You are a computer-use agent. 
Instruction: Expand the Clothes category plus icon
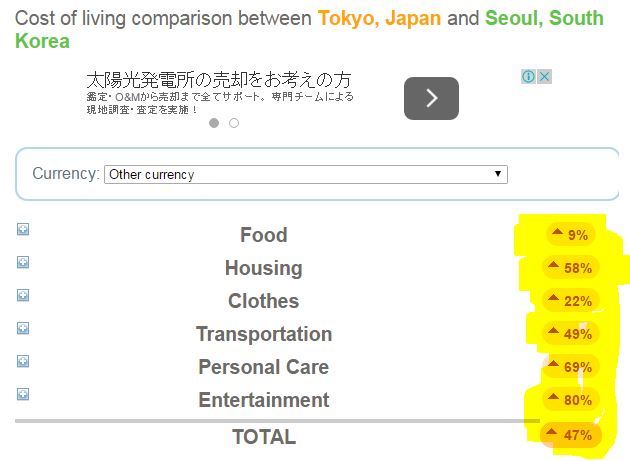pyautogui.click(x=23, y=295)
